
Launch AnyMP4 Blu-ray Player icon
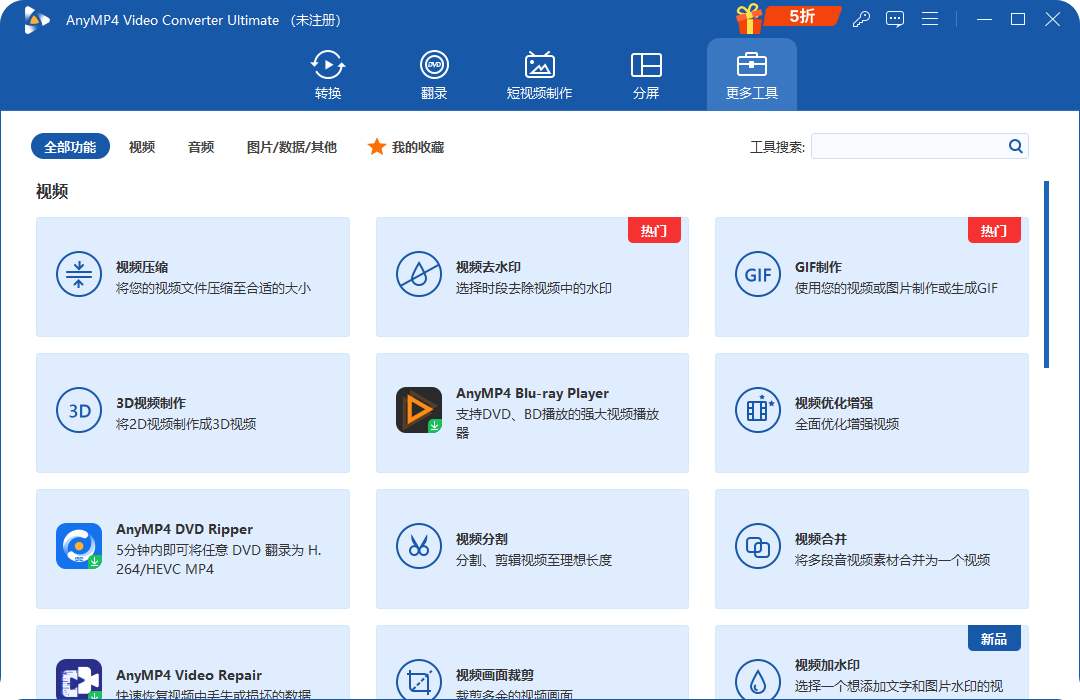419,410
